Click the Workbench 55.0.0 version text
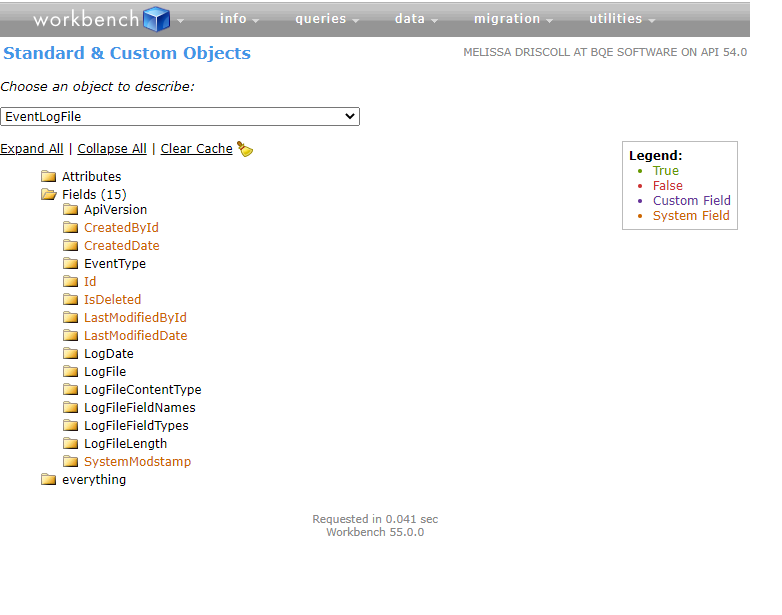This screenshot has width=782, height=615. 375,532
